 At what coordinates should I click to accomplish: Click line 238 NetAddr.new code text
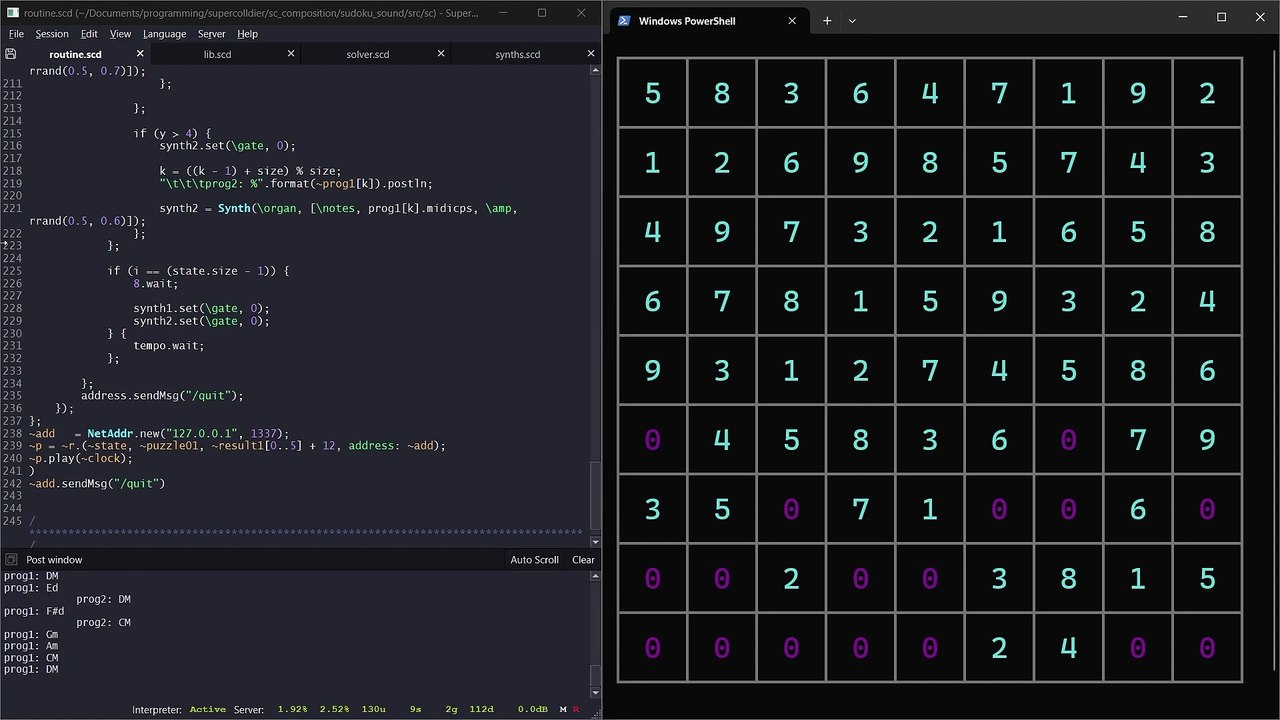click(x=188, y=433)
